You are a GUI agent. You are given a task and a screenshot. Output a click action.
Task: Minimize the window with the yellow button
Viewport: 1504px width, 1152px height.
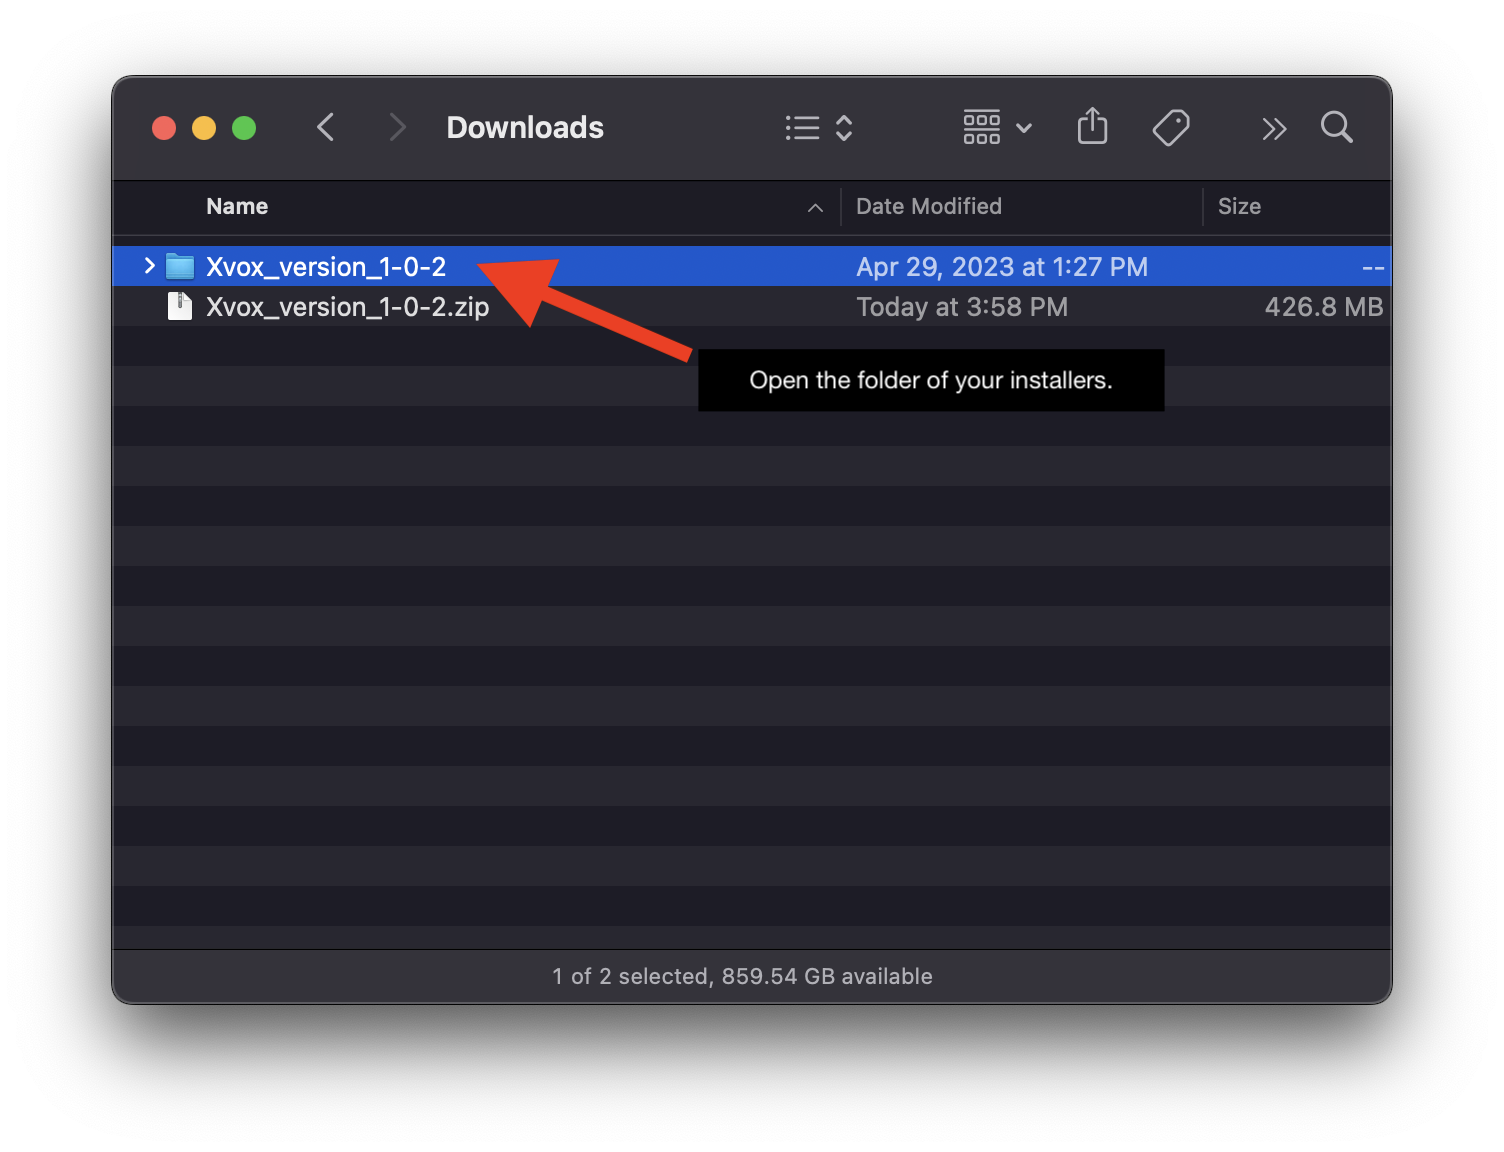point(204,128)
